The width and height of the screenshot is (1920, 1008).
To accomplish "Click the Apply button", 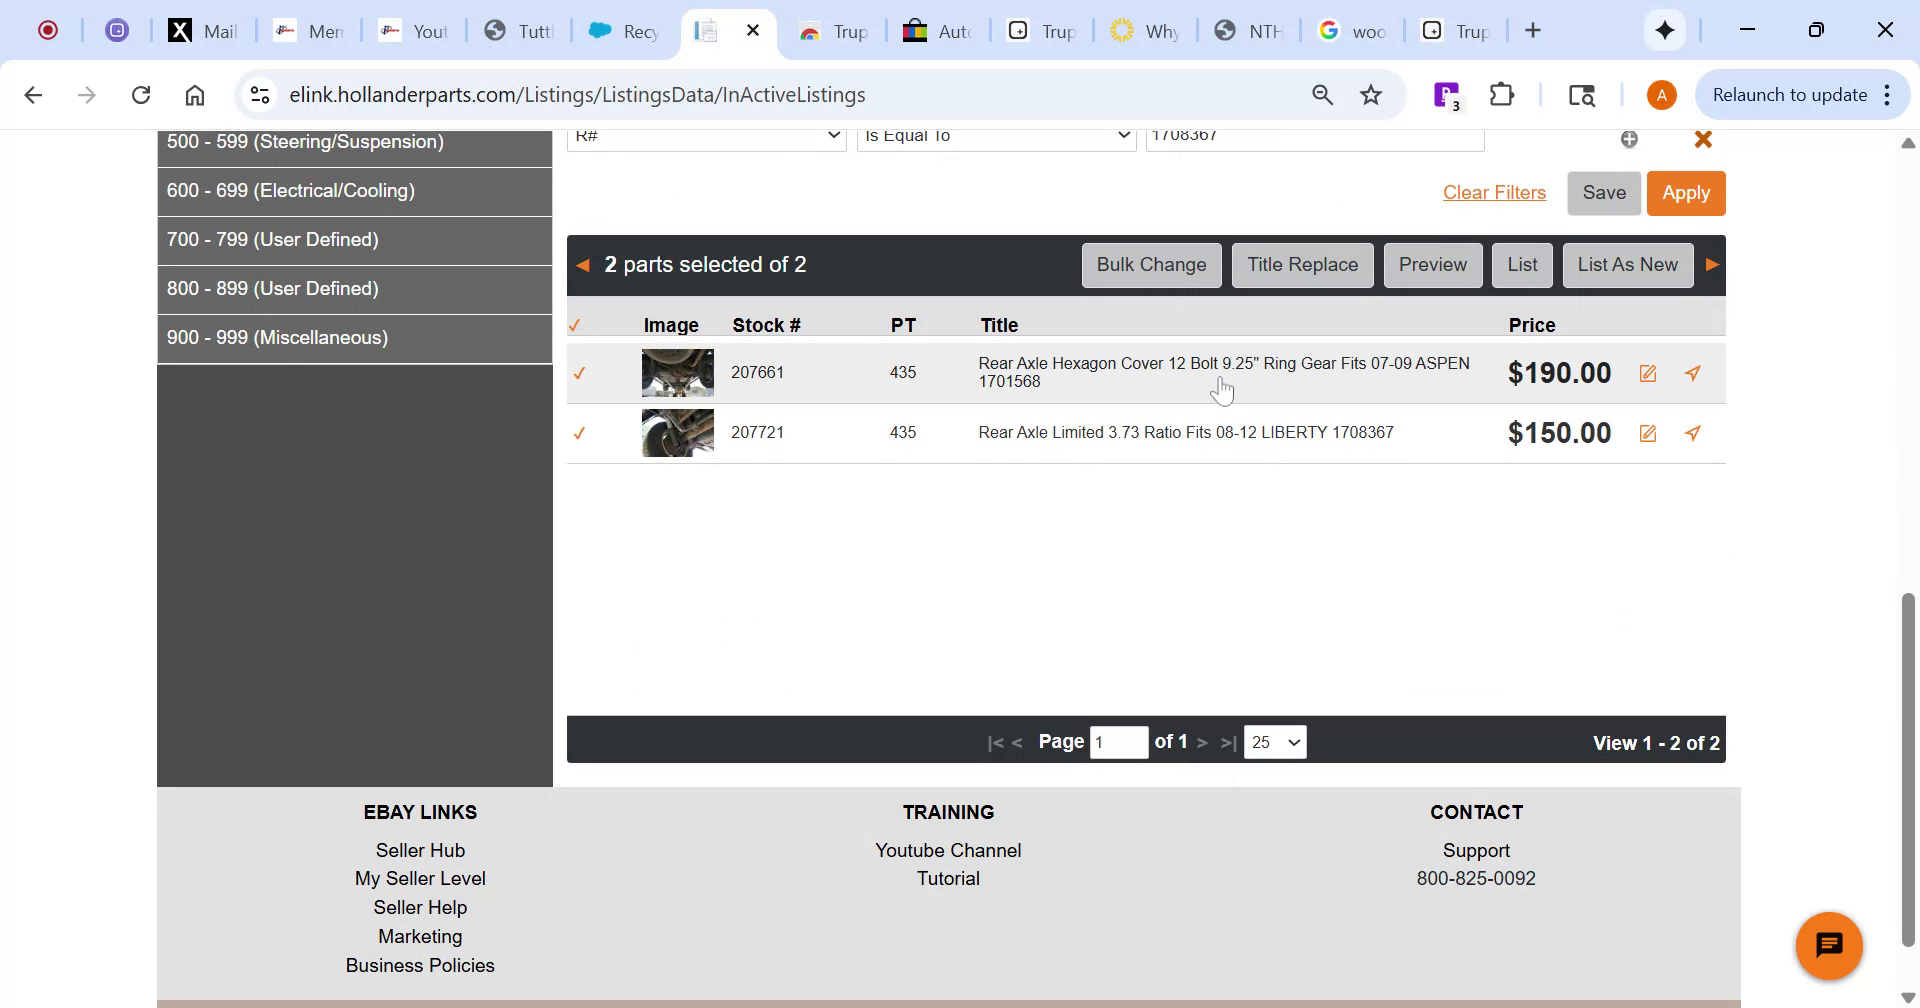I will tap(1686, 192).
